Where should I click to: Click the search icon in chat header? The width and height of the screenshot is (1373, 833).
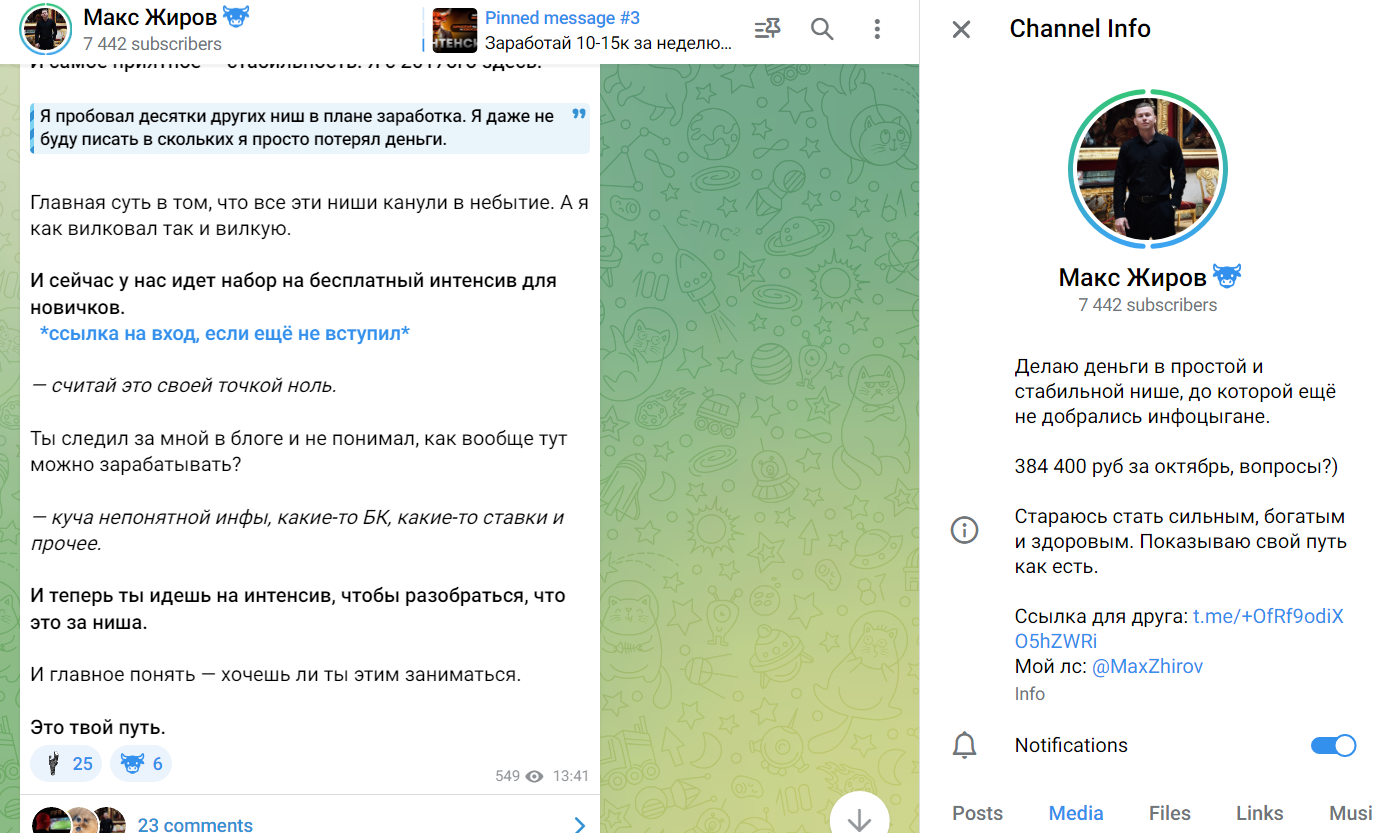[822, 29]
